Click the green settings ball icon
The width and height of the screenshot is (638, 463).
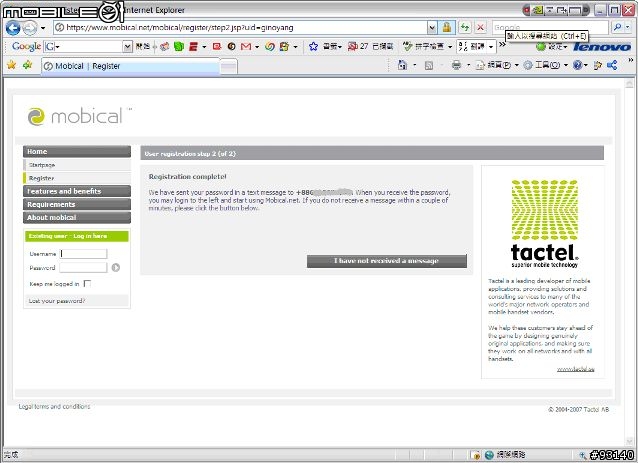click(540, 47)
